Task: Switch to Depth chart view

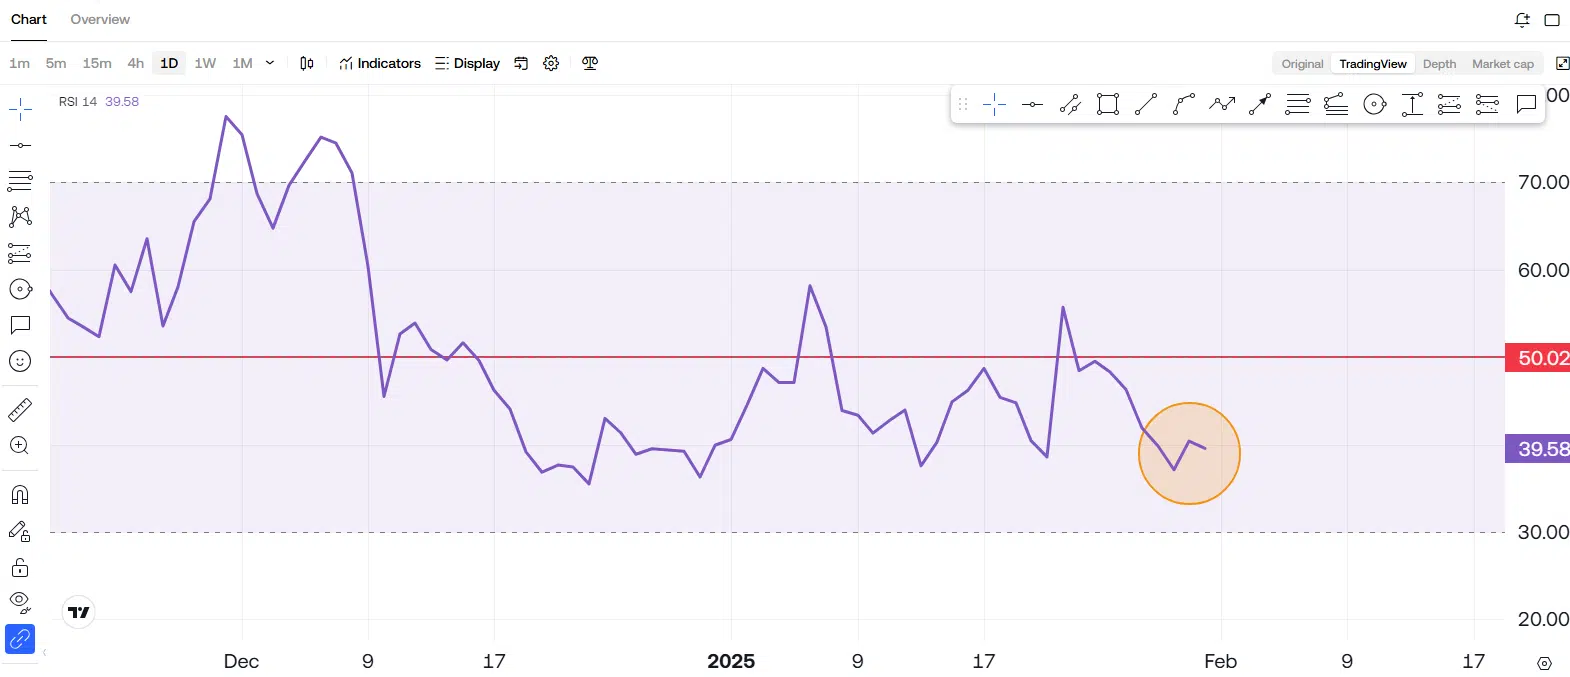Action: pyautogui.click(x=1439, y=64)
